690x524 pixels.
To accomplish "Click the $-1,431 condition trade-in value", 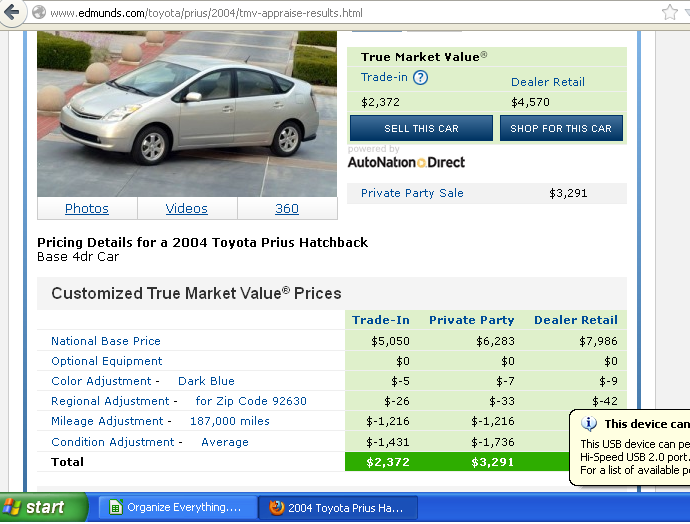I will click(388, 442).
